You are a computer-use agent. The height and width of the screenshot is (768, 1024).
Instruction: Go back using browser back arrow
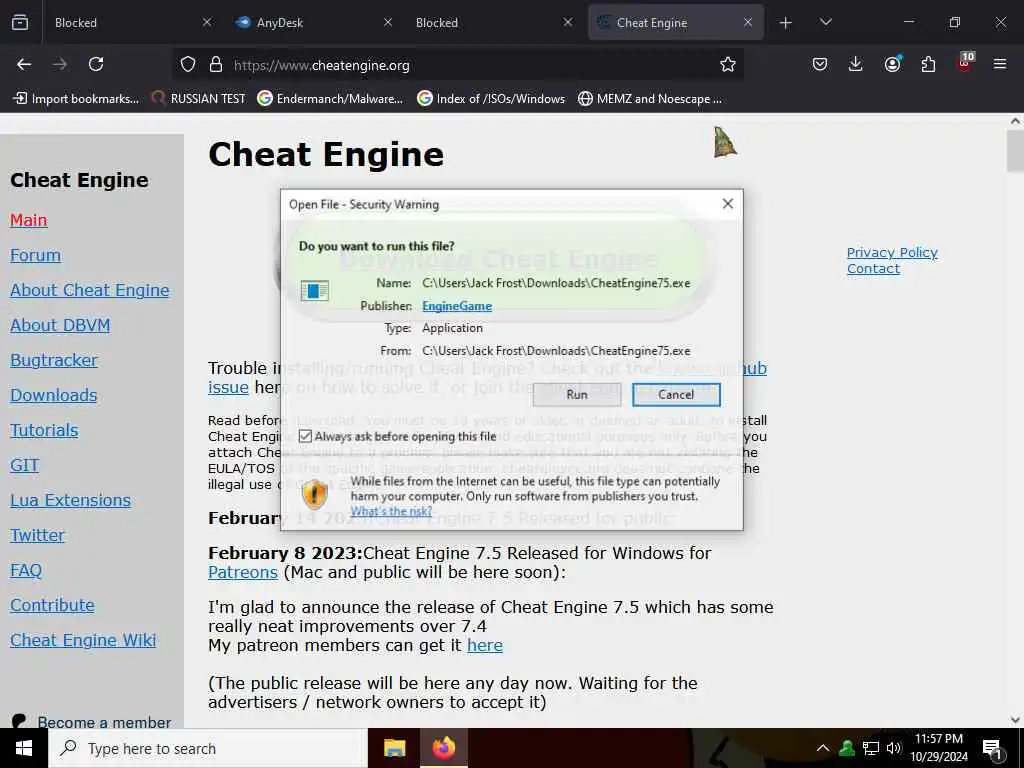[24, 64]
